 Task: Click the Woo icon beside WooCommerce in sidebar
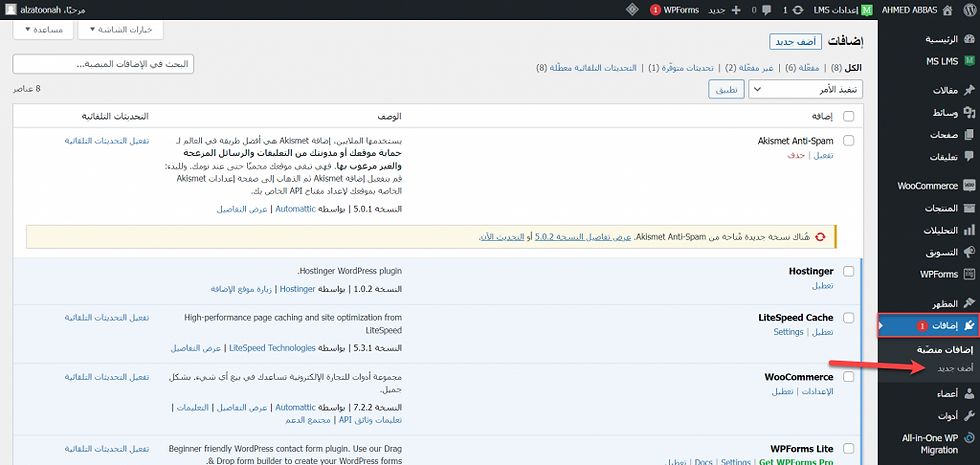tap(969, 186)
